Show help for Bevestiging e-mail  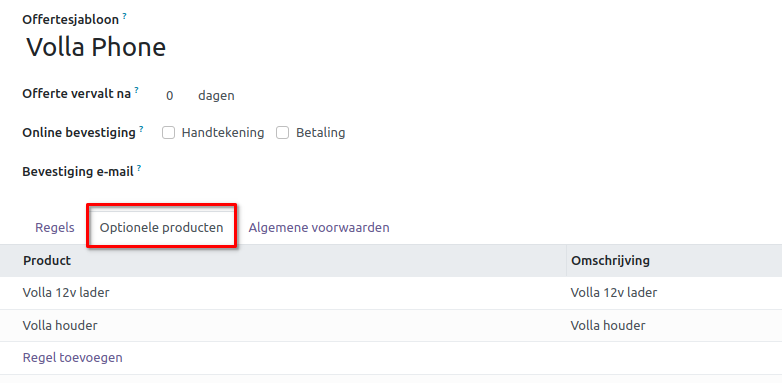pyautogui.click(x=139, y=169)
